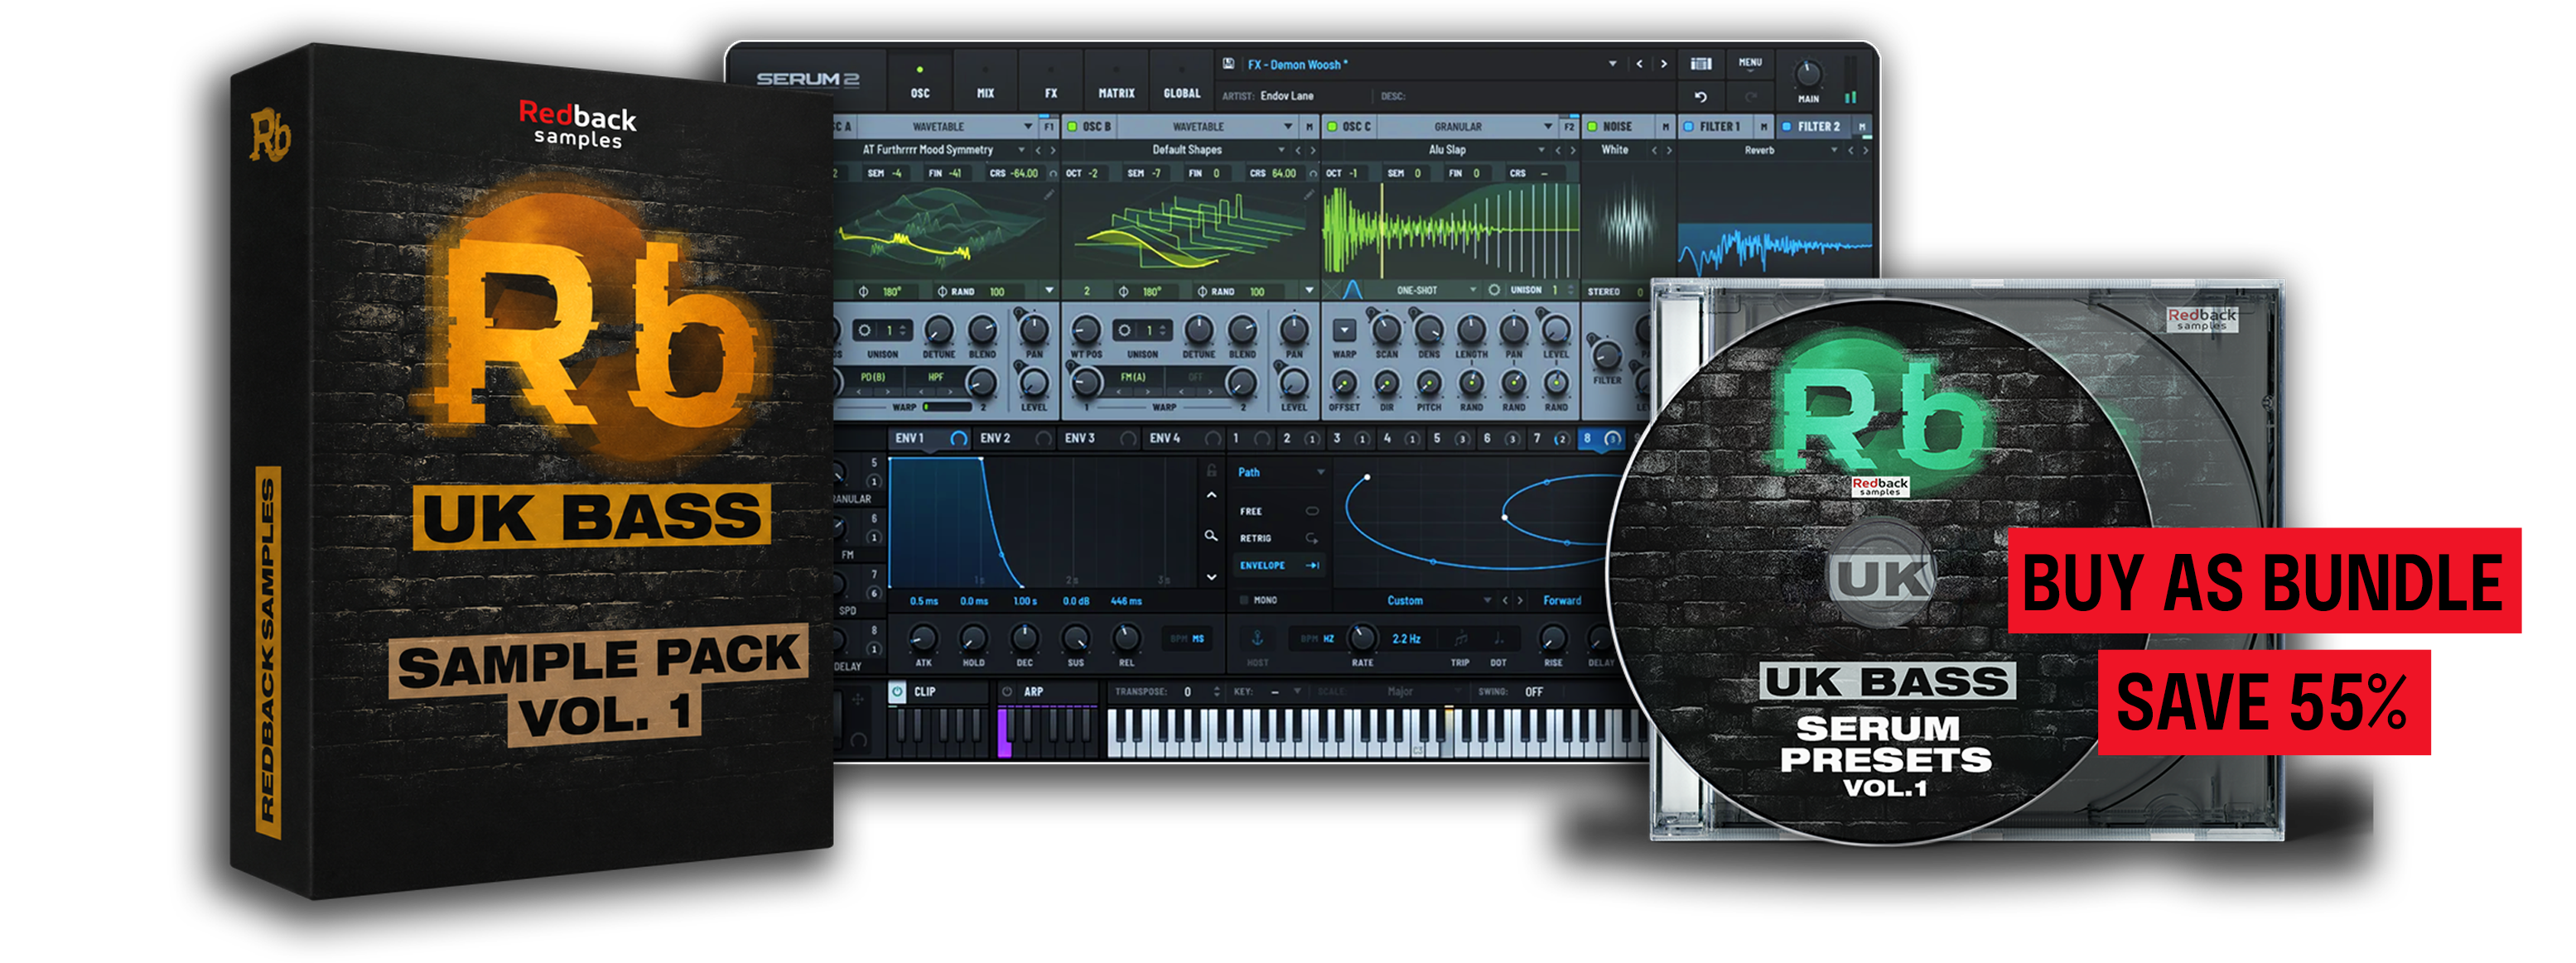Open the LFO Path mode dropdown
This screenshot has width=2576, height=963.
coord(1320,472)
